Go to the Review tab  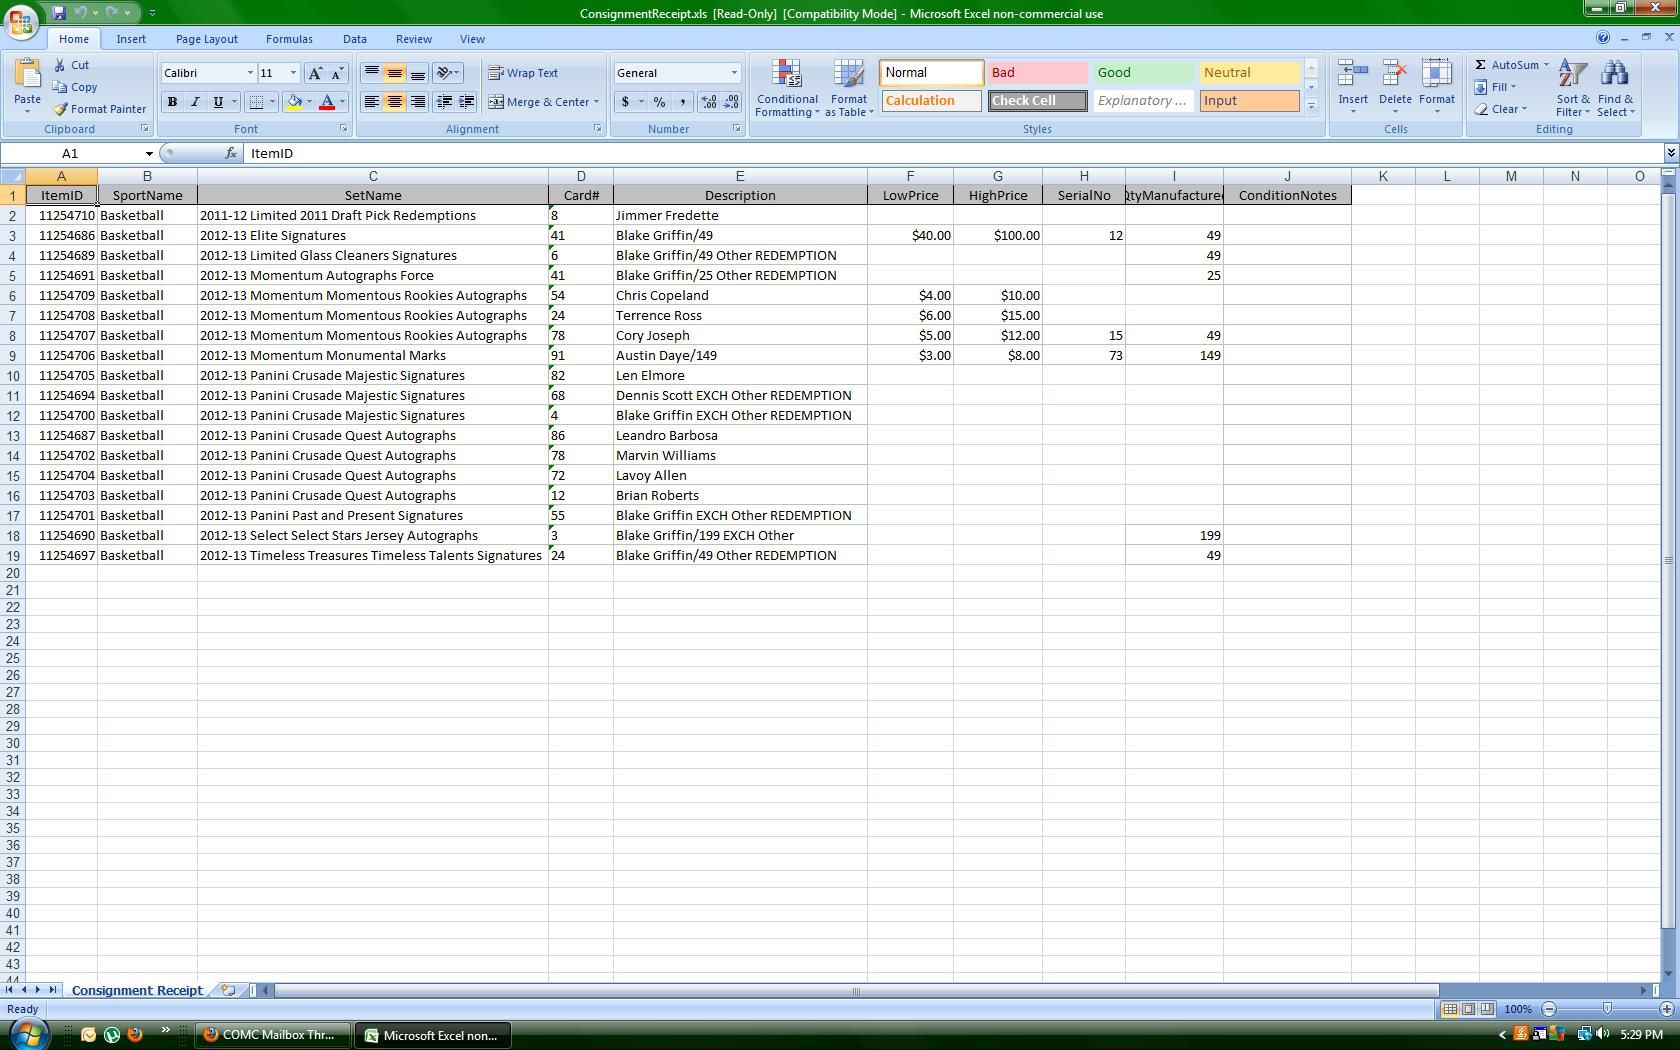tap(413, 39)
